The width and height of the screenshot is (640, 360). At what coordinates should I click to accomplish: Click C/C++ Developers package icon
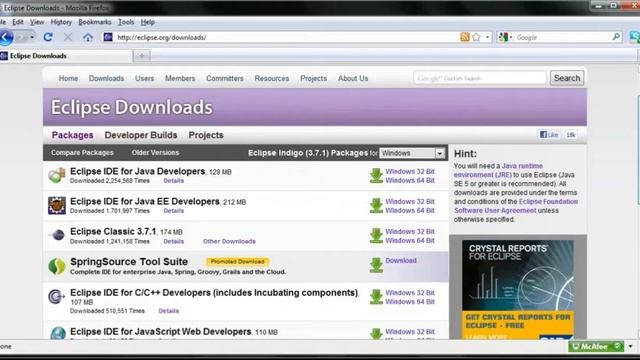56,297
